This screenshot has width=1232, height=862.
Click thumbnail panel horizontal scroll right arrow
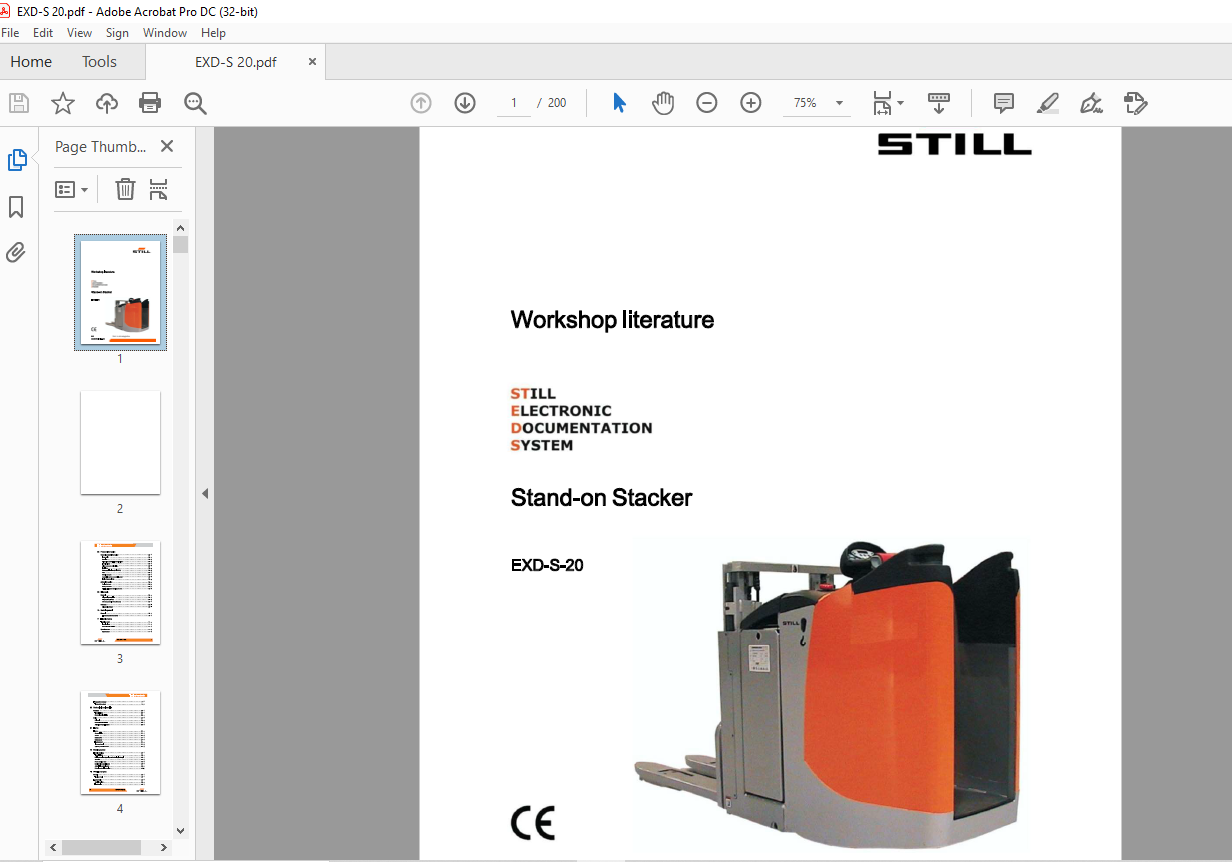(166, 847)
